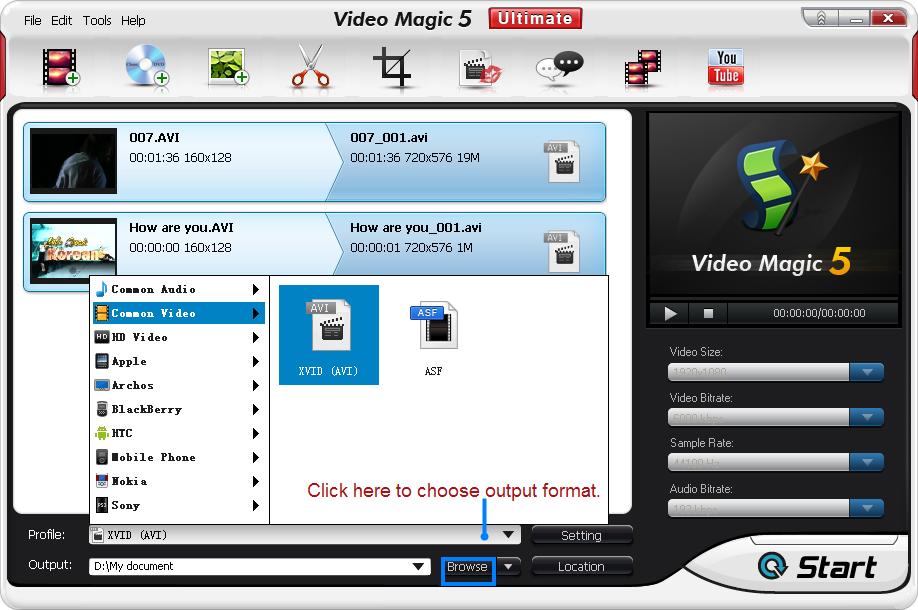Viewport: 918px width, 610px height.
Task: Choose the ASF format tile
Action: (x=433, y=335)
